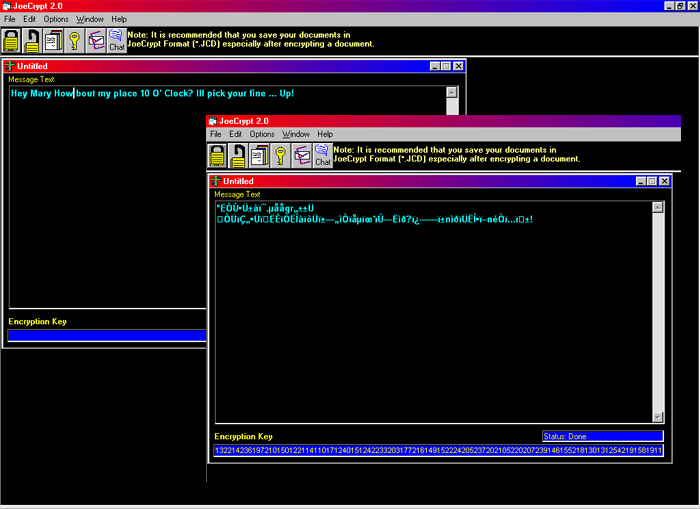
Task: Click the scroll-up arrow of the encrypted message area
Action: point(657,207)
